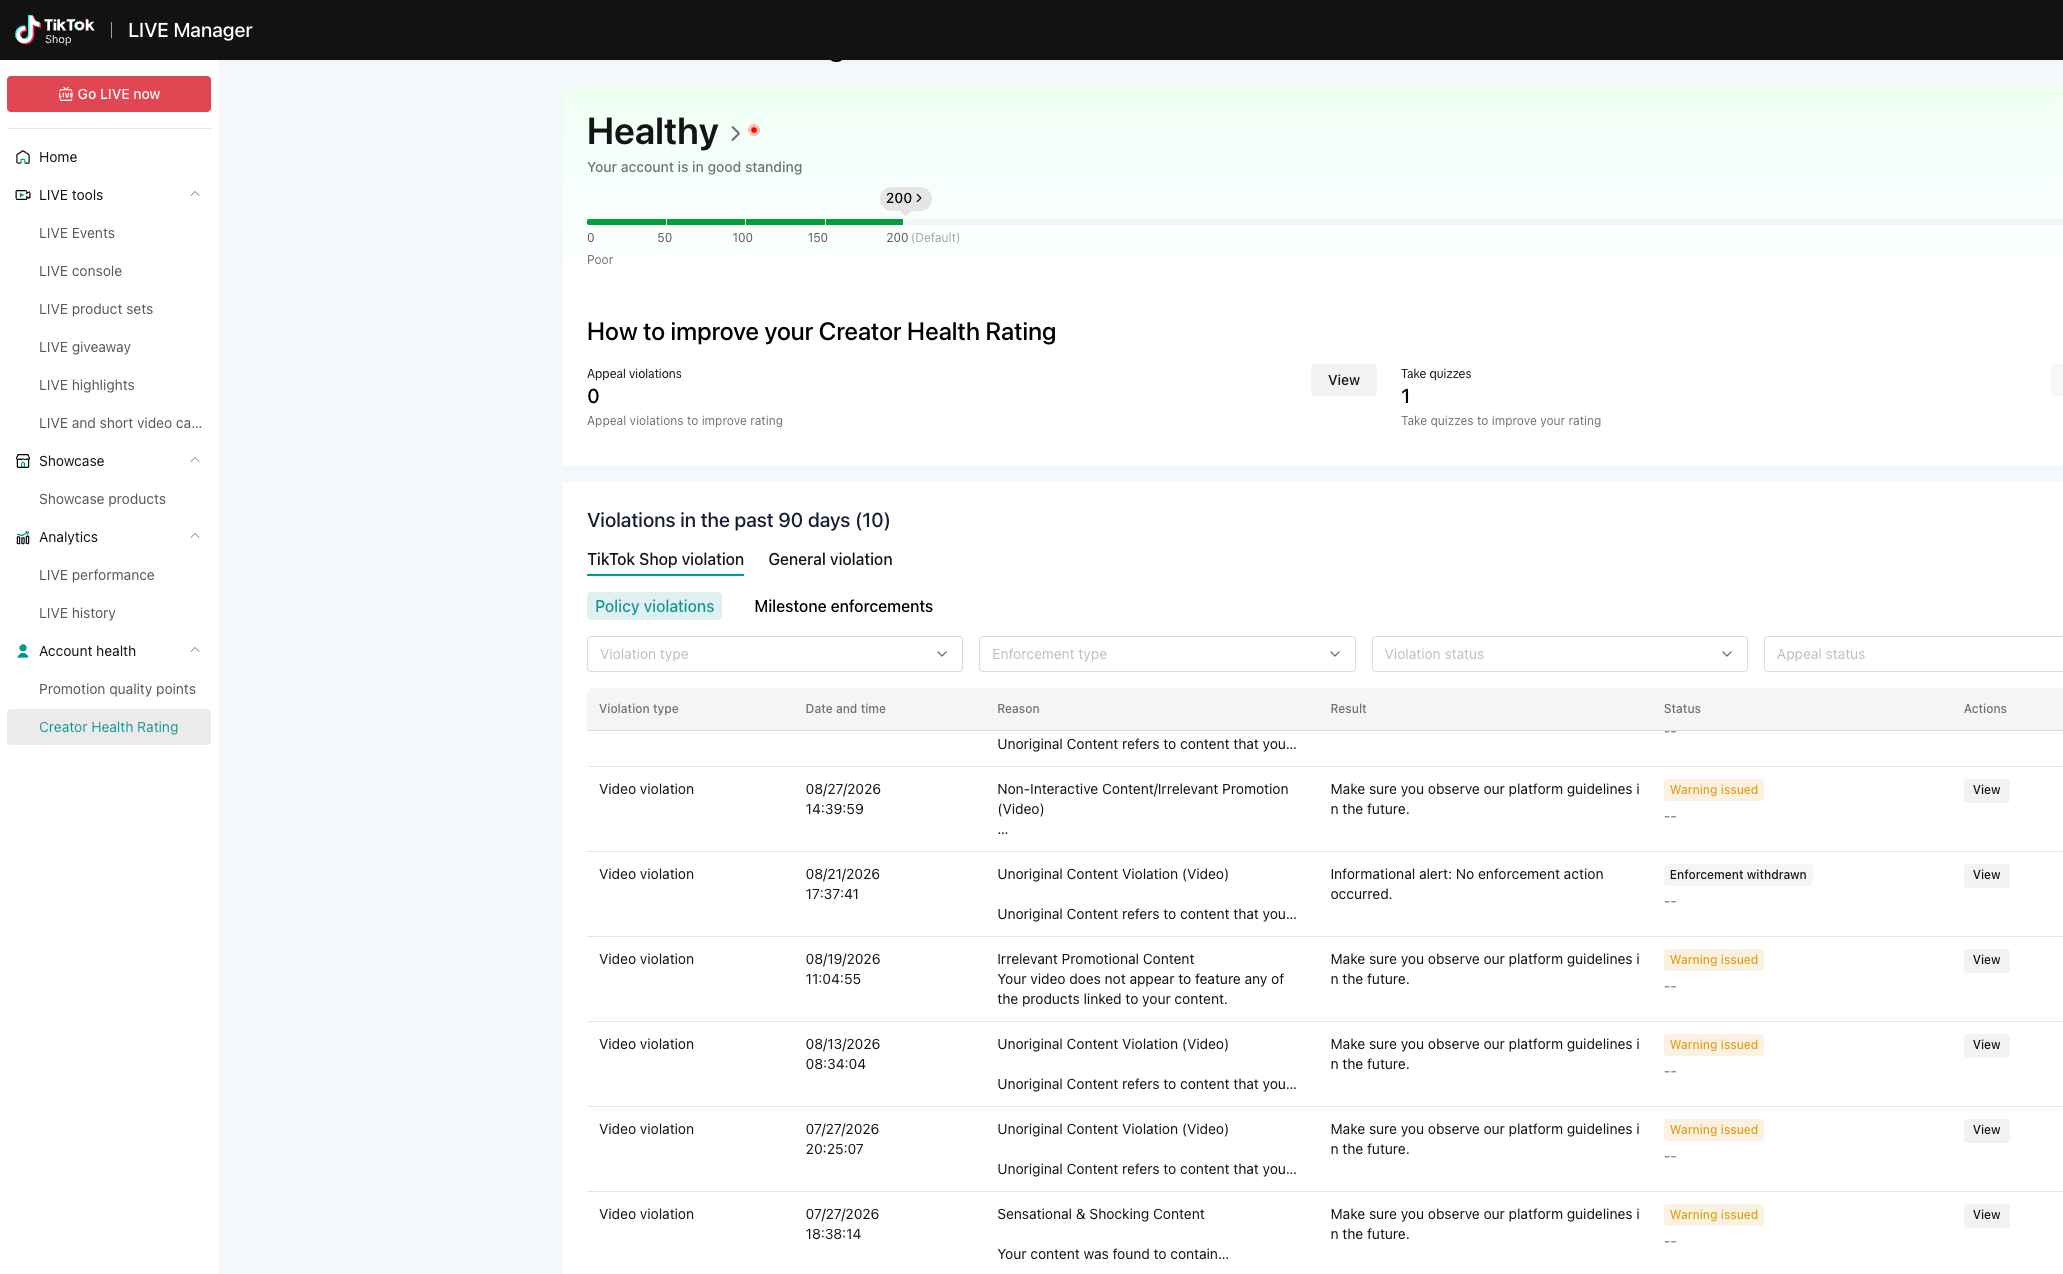Screen dimensions: 2063x1274
Task: Click the Showcase storefront icon
Action: (23, 461)
